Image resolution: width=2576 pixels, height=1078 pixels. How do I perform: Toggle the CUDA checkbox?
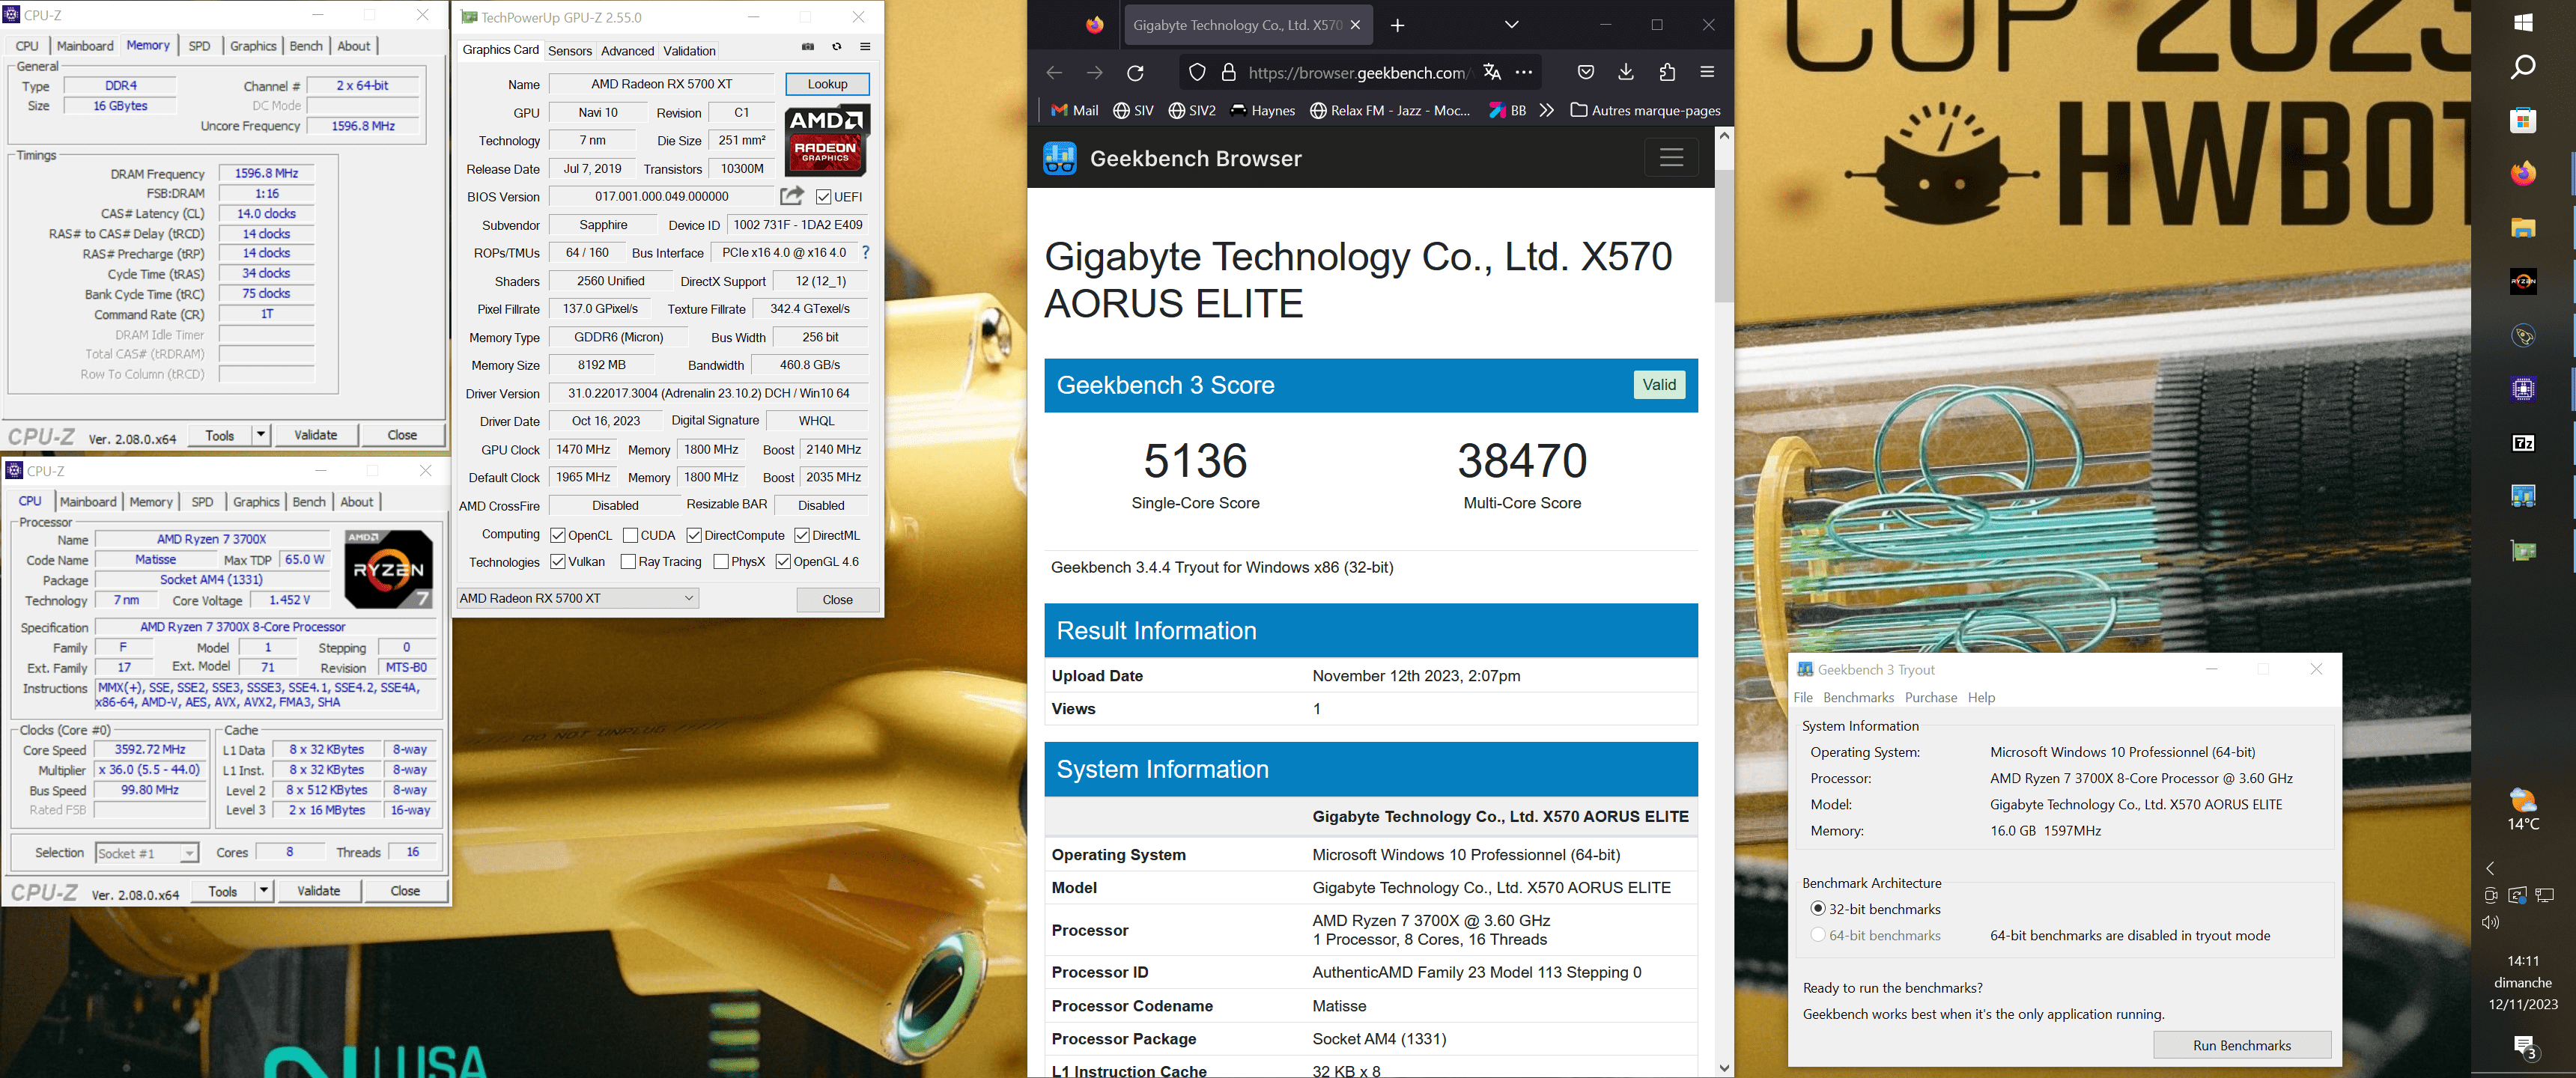tap(630, 536)
